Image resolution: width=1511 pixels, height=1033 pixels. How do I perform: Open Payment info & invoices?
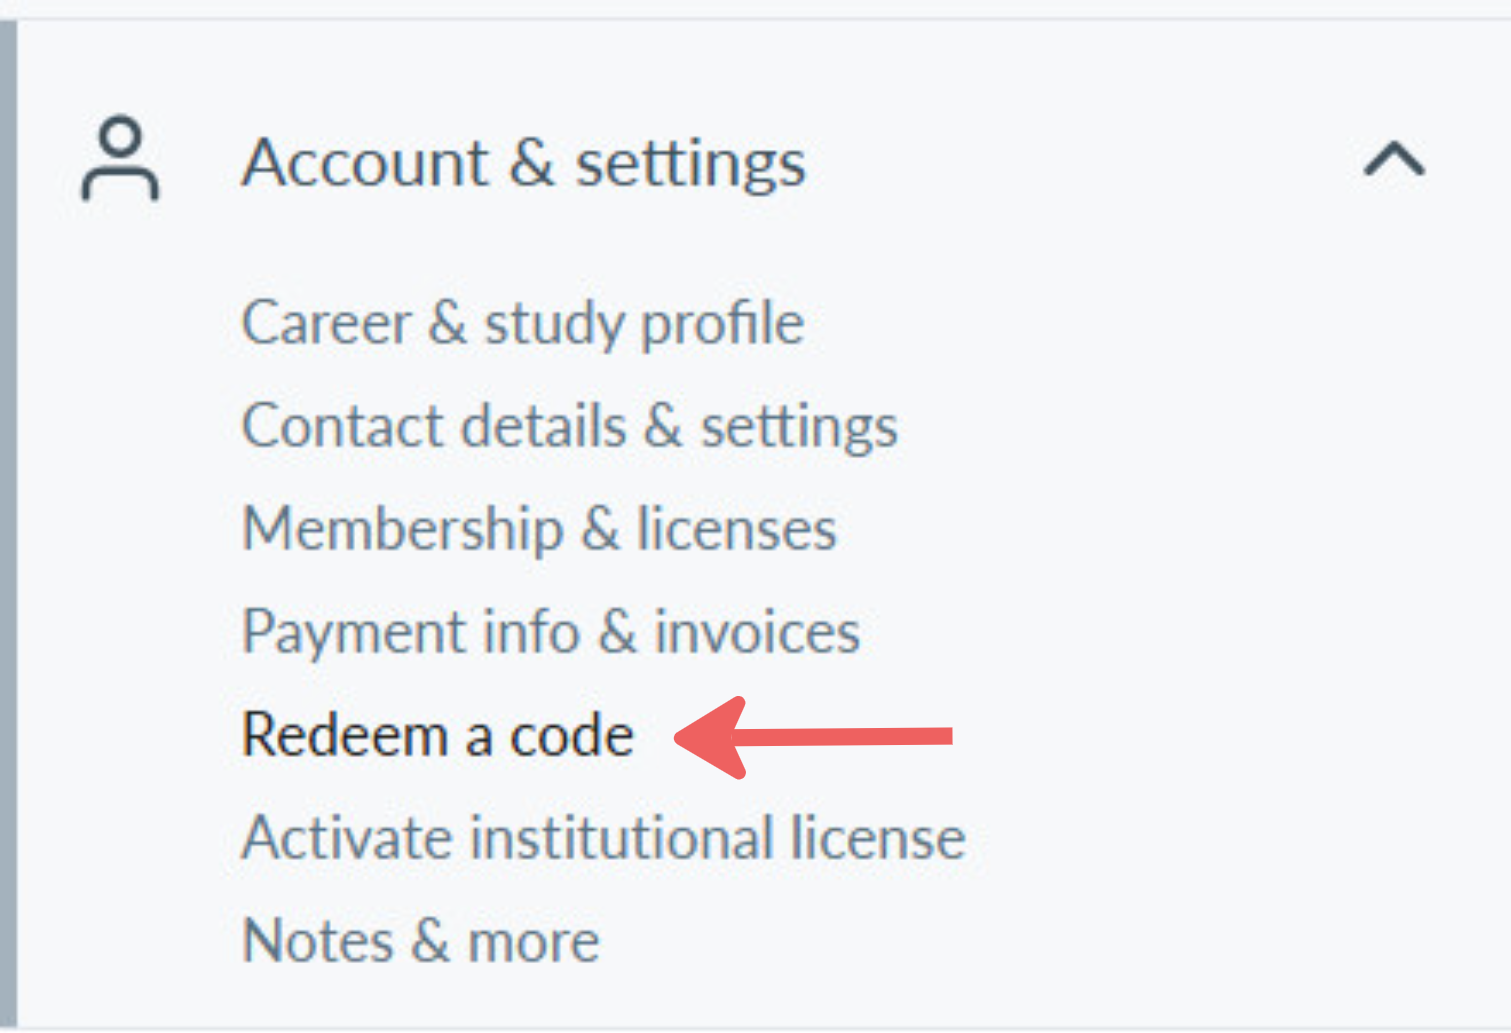551,633
